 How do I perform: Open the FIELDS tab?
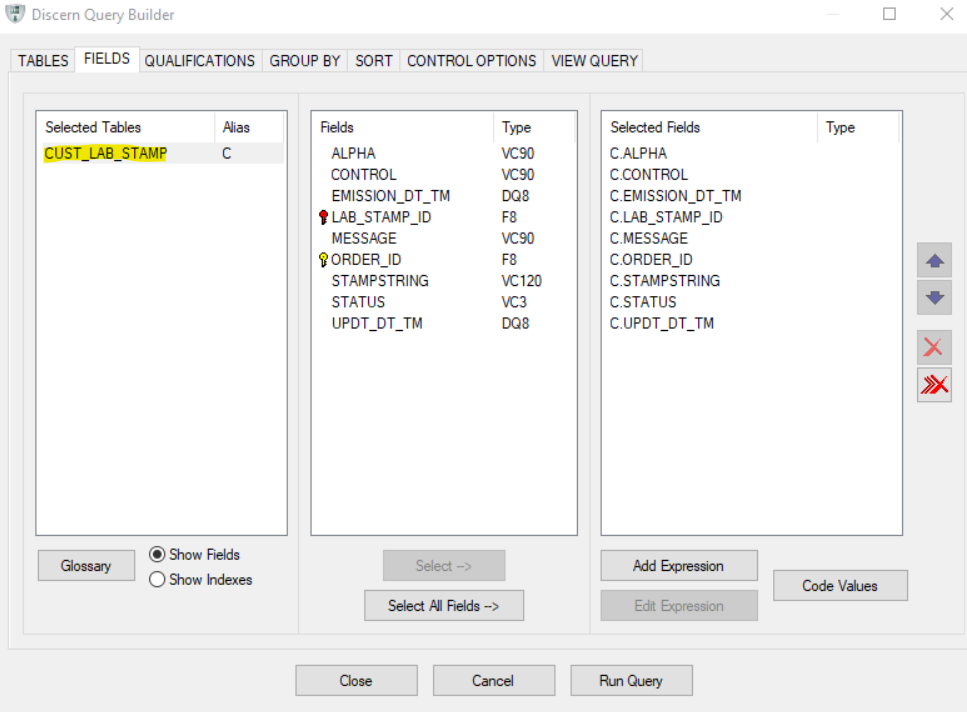(x=107, y=59)
